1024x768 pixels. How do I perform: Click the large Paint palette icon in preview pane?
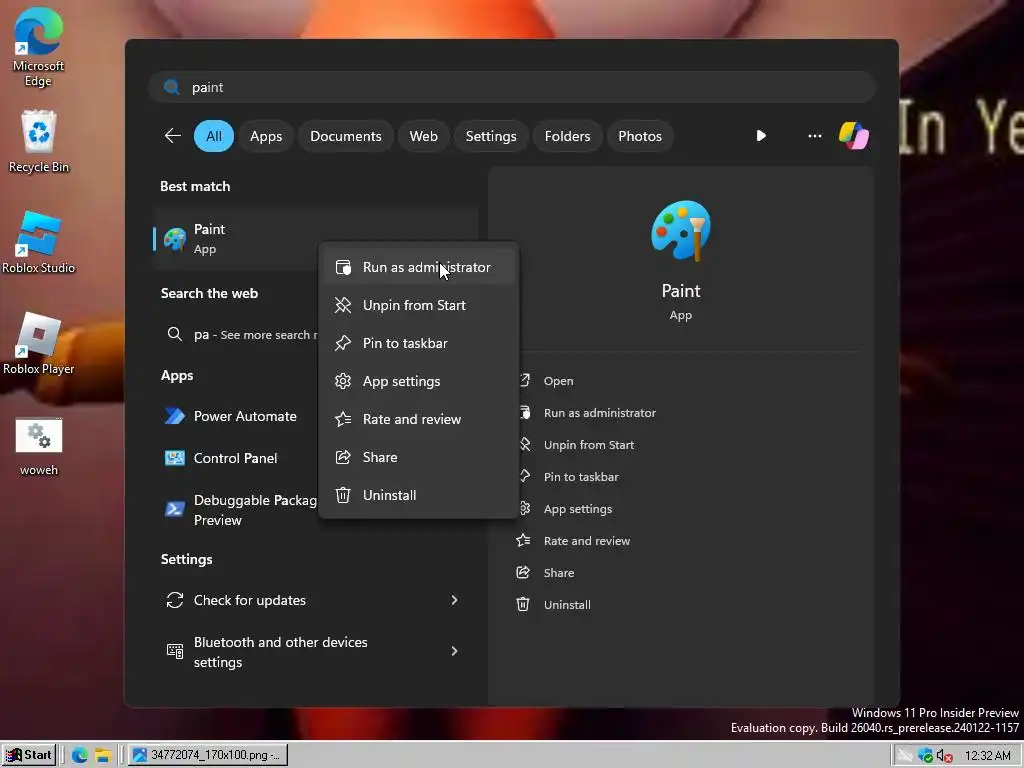coord(680,231)
